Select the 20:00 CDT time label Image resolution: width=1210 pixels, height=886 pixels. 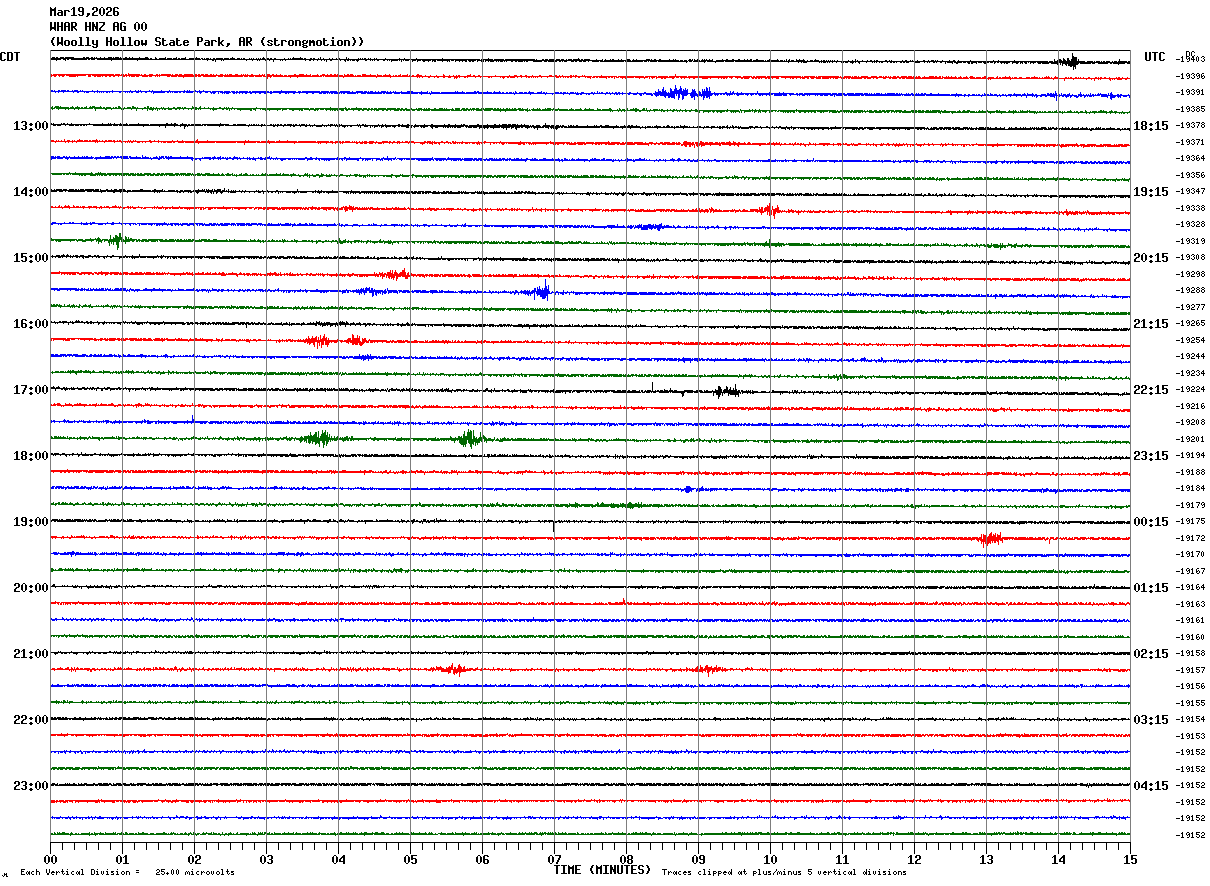pos(31,588)
